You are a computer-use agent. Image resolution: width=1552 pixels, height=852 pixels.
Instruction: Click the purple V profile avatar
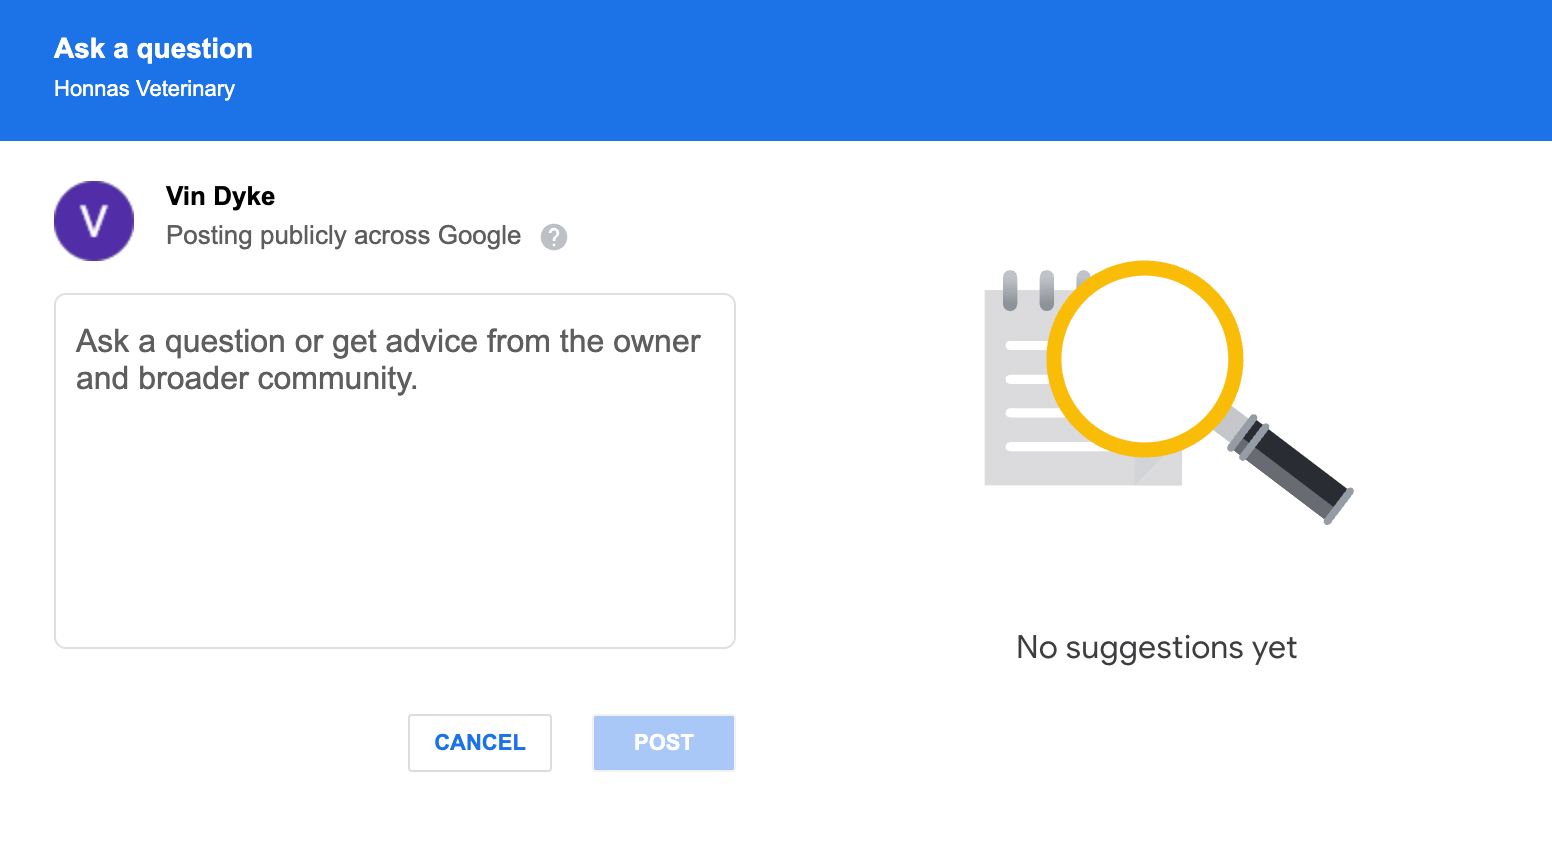coord(94,221)
